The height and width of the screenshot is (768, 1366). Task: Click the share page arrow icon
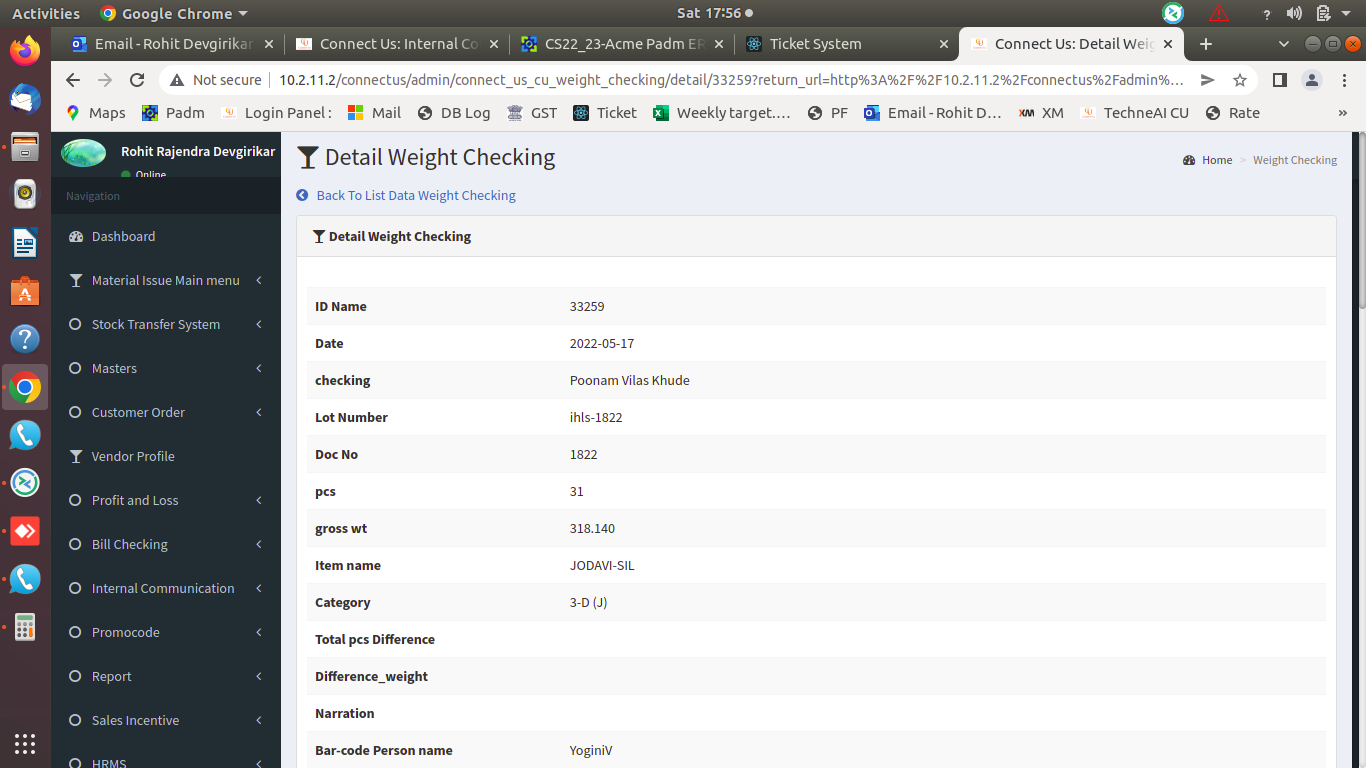[x=1208, y=80]
